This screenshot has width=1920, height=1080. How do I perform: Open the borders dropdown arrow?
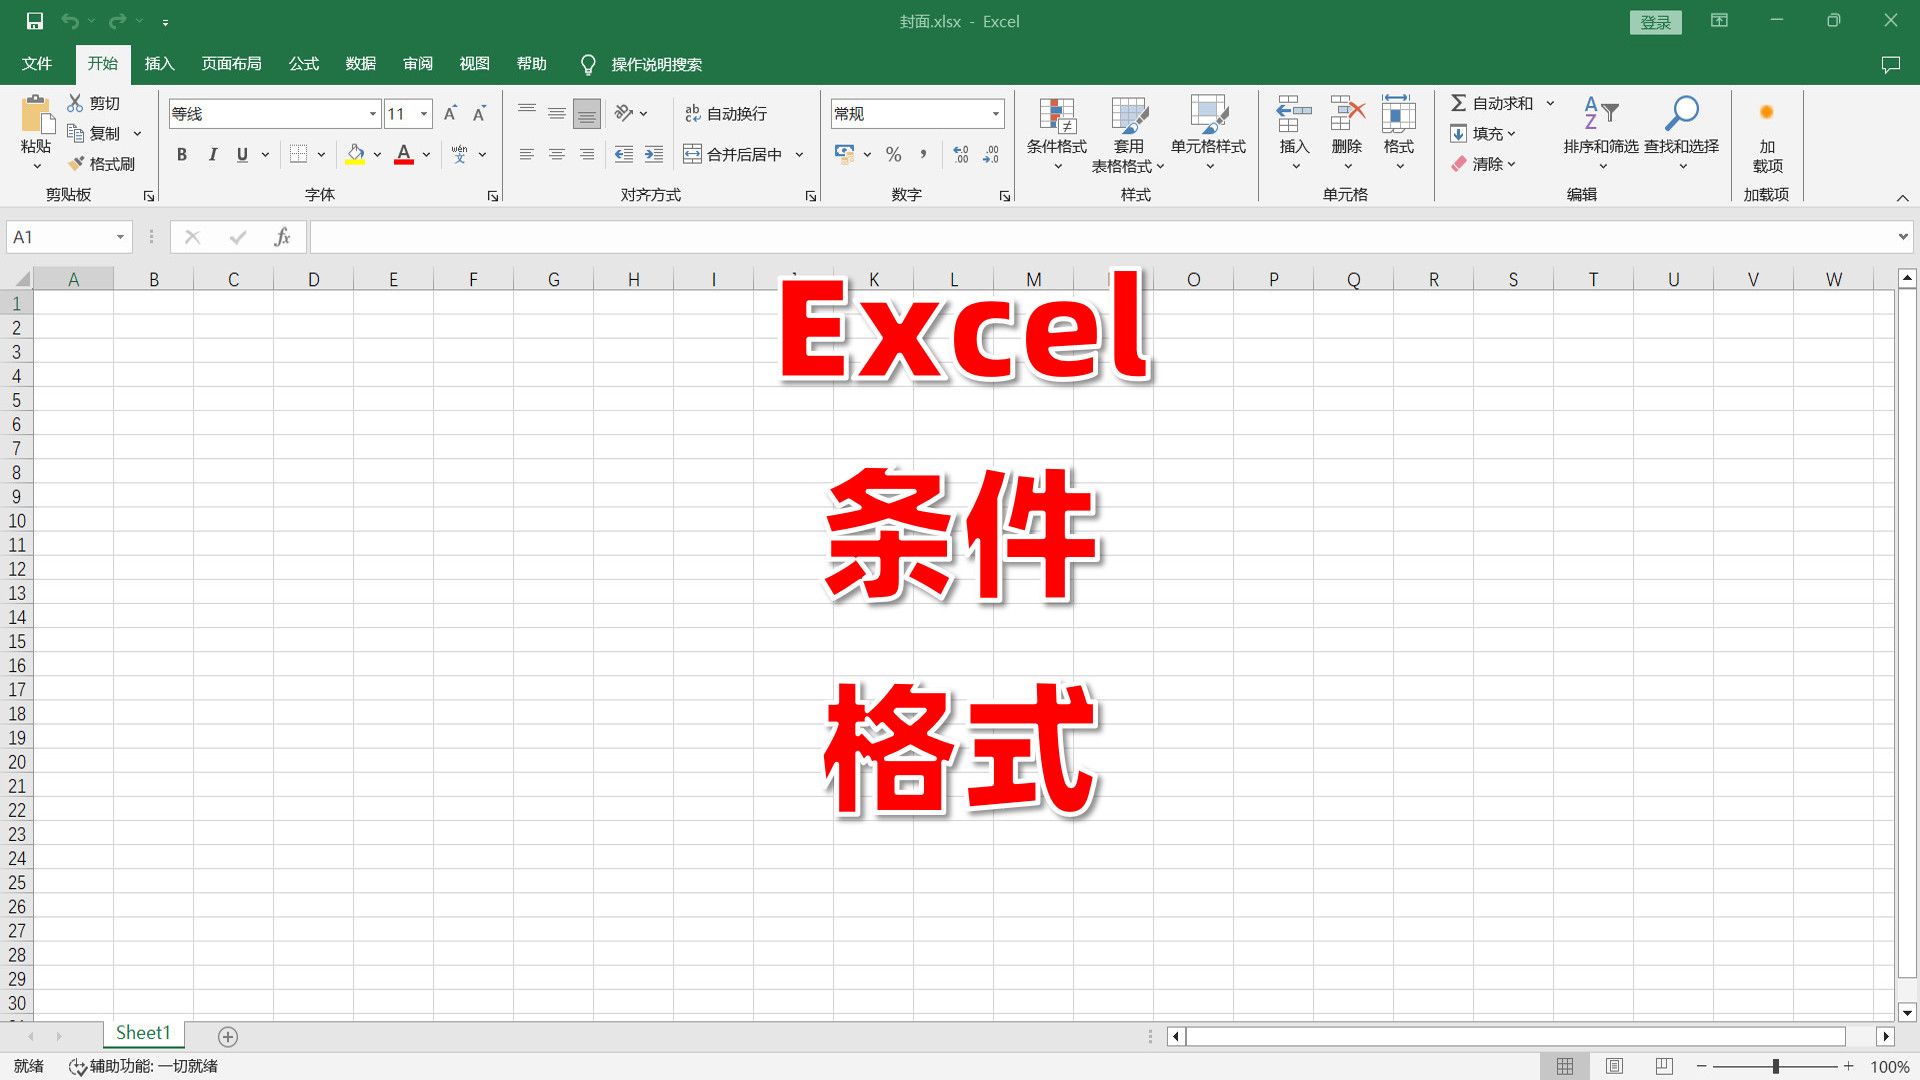tap(321, 154)
